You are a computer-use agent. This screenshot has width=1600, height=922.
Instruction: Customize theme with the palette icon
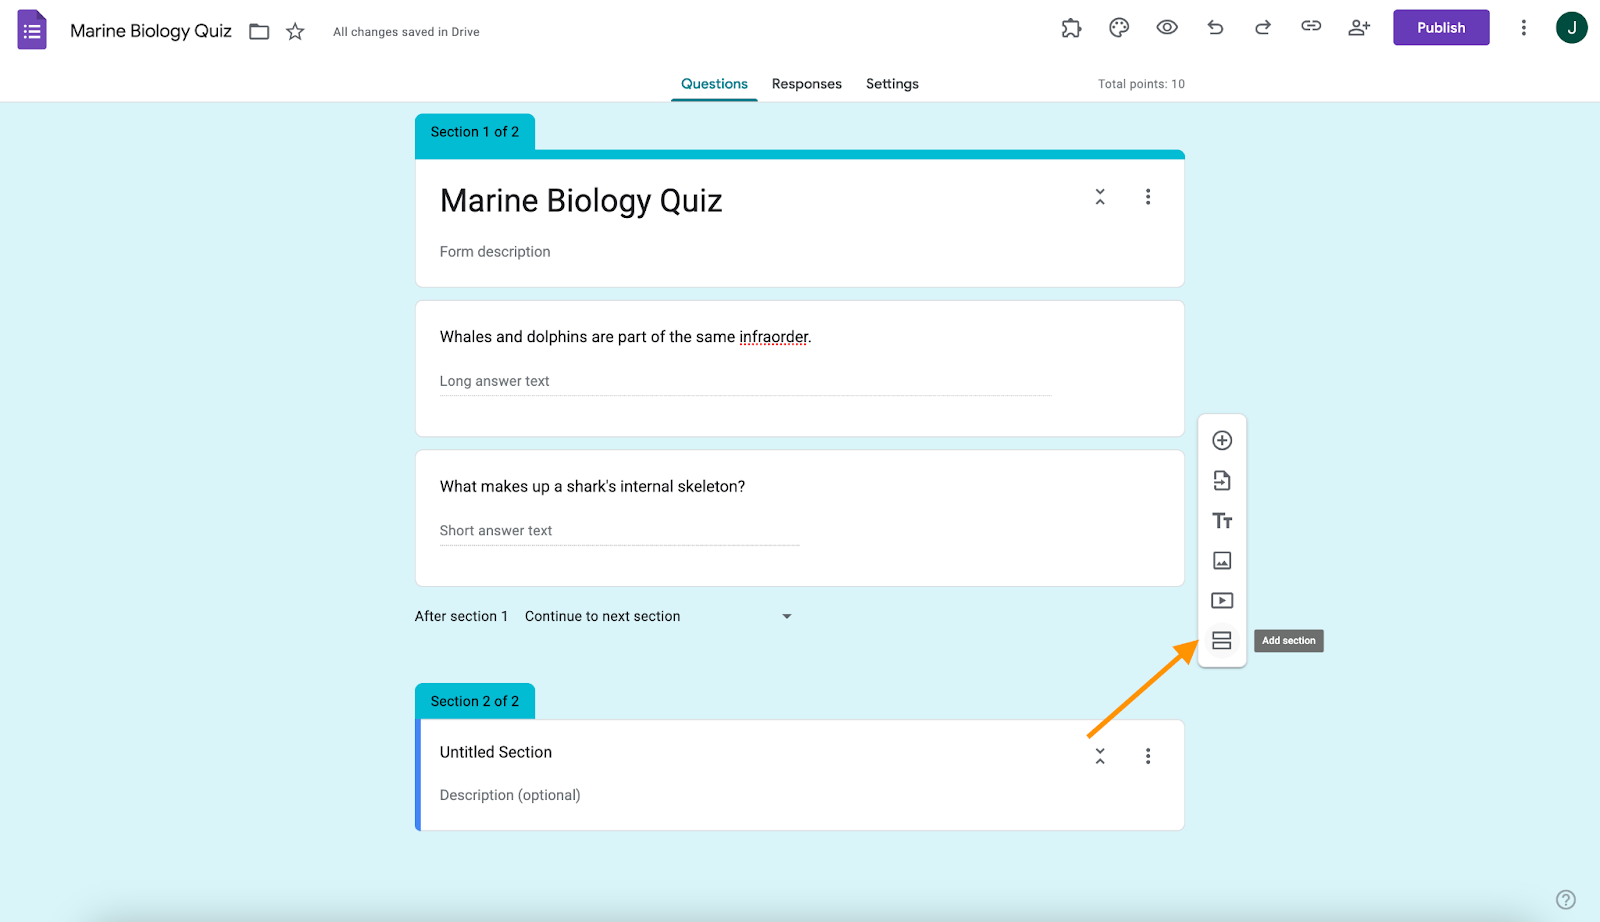pyautogui.click(x=1119, y=28)
